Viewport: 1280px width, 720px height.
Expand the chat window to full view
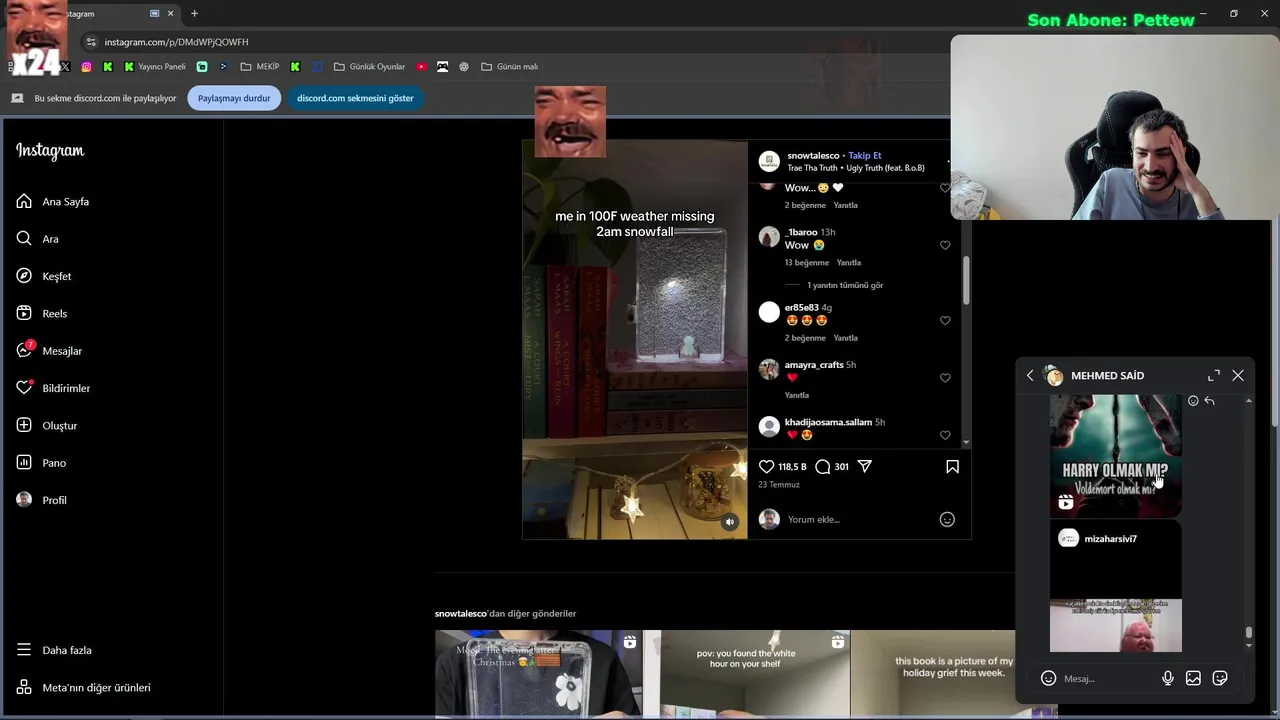(x=1214, y=376)
